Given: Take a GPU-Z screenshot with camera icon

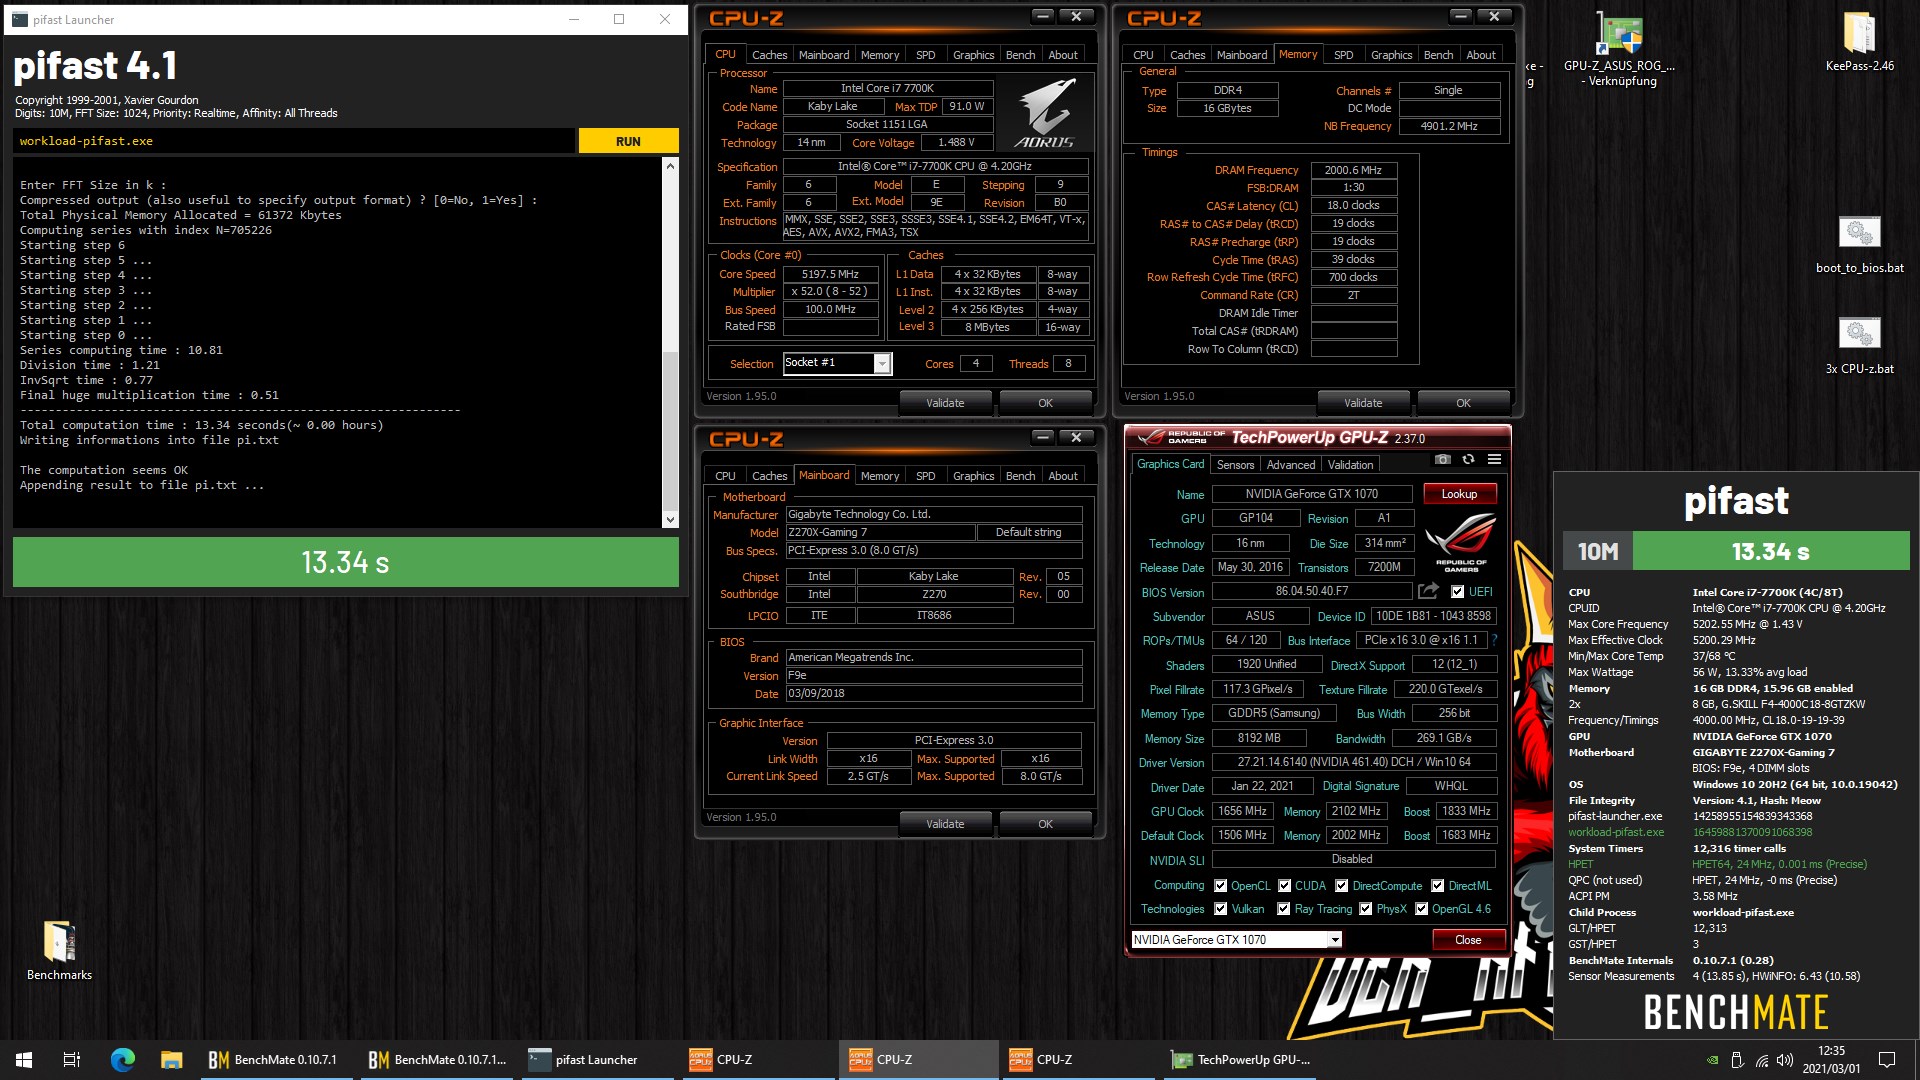Looking at the screenshot, I should pyautogui.click(x=1442, y=460).
